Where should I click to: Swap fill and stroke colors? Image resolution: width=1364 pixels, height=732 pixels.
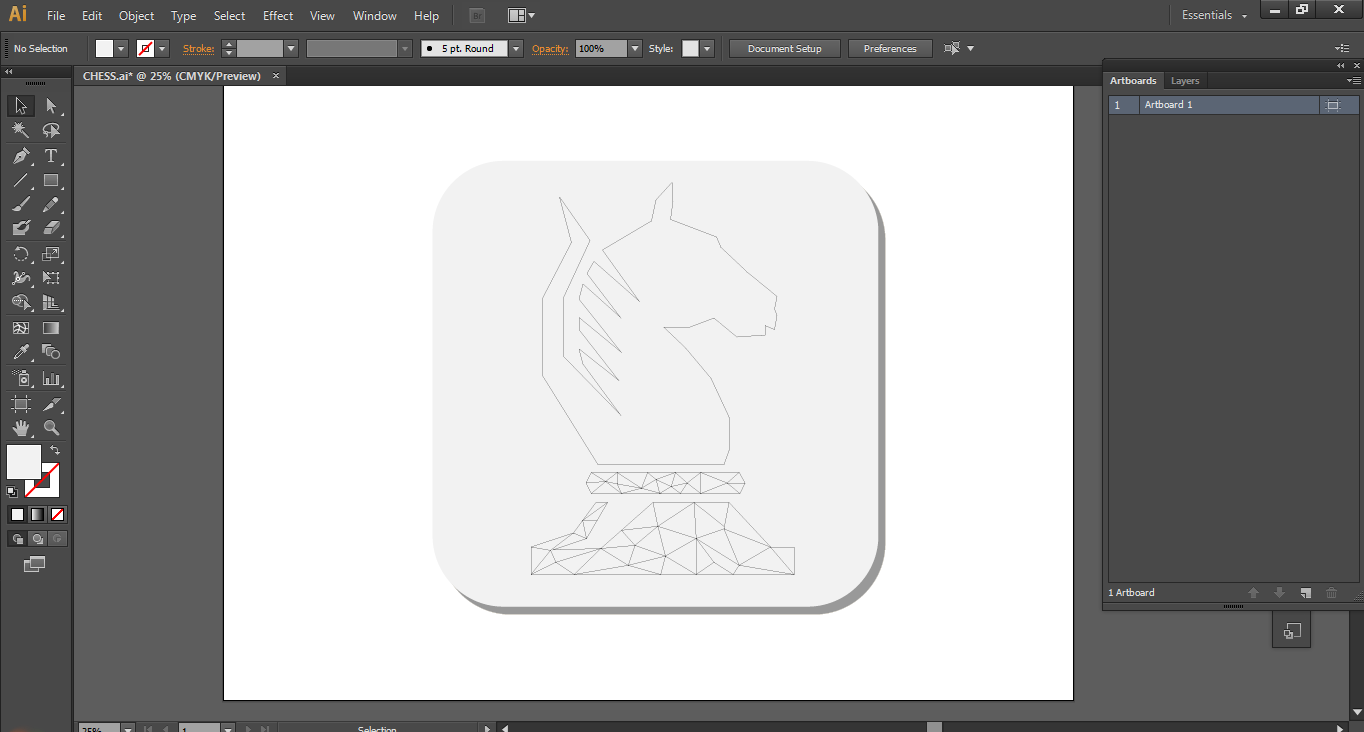(55, 451)
